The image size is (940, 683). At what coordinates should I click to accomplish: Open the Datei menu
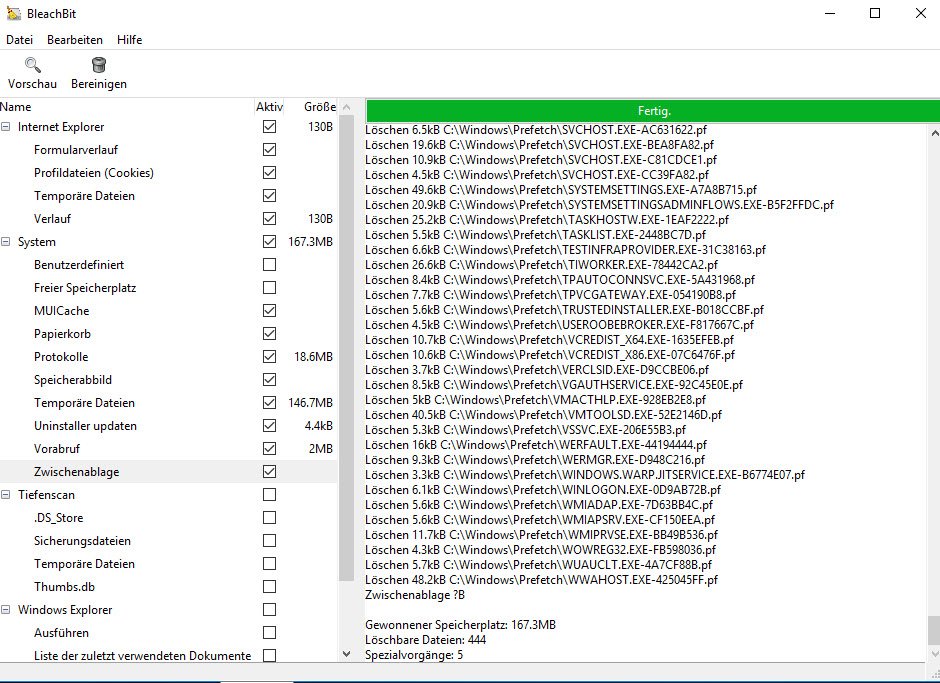pyautogui.click(x=19, y=40)
